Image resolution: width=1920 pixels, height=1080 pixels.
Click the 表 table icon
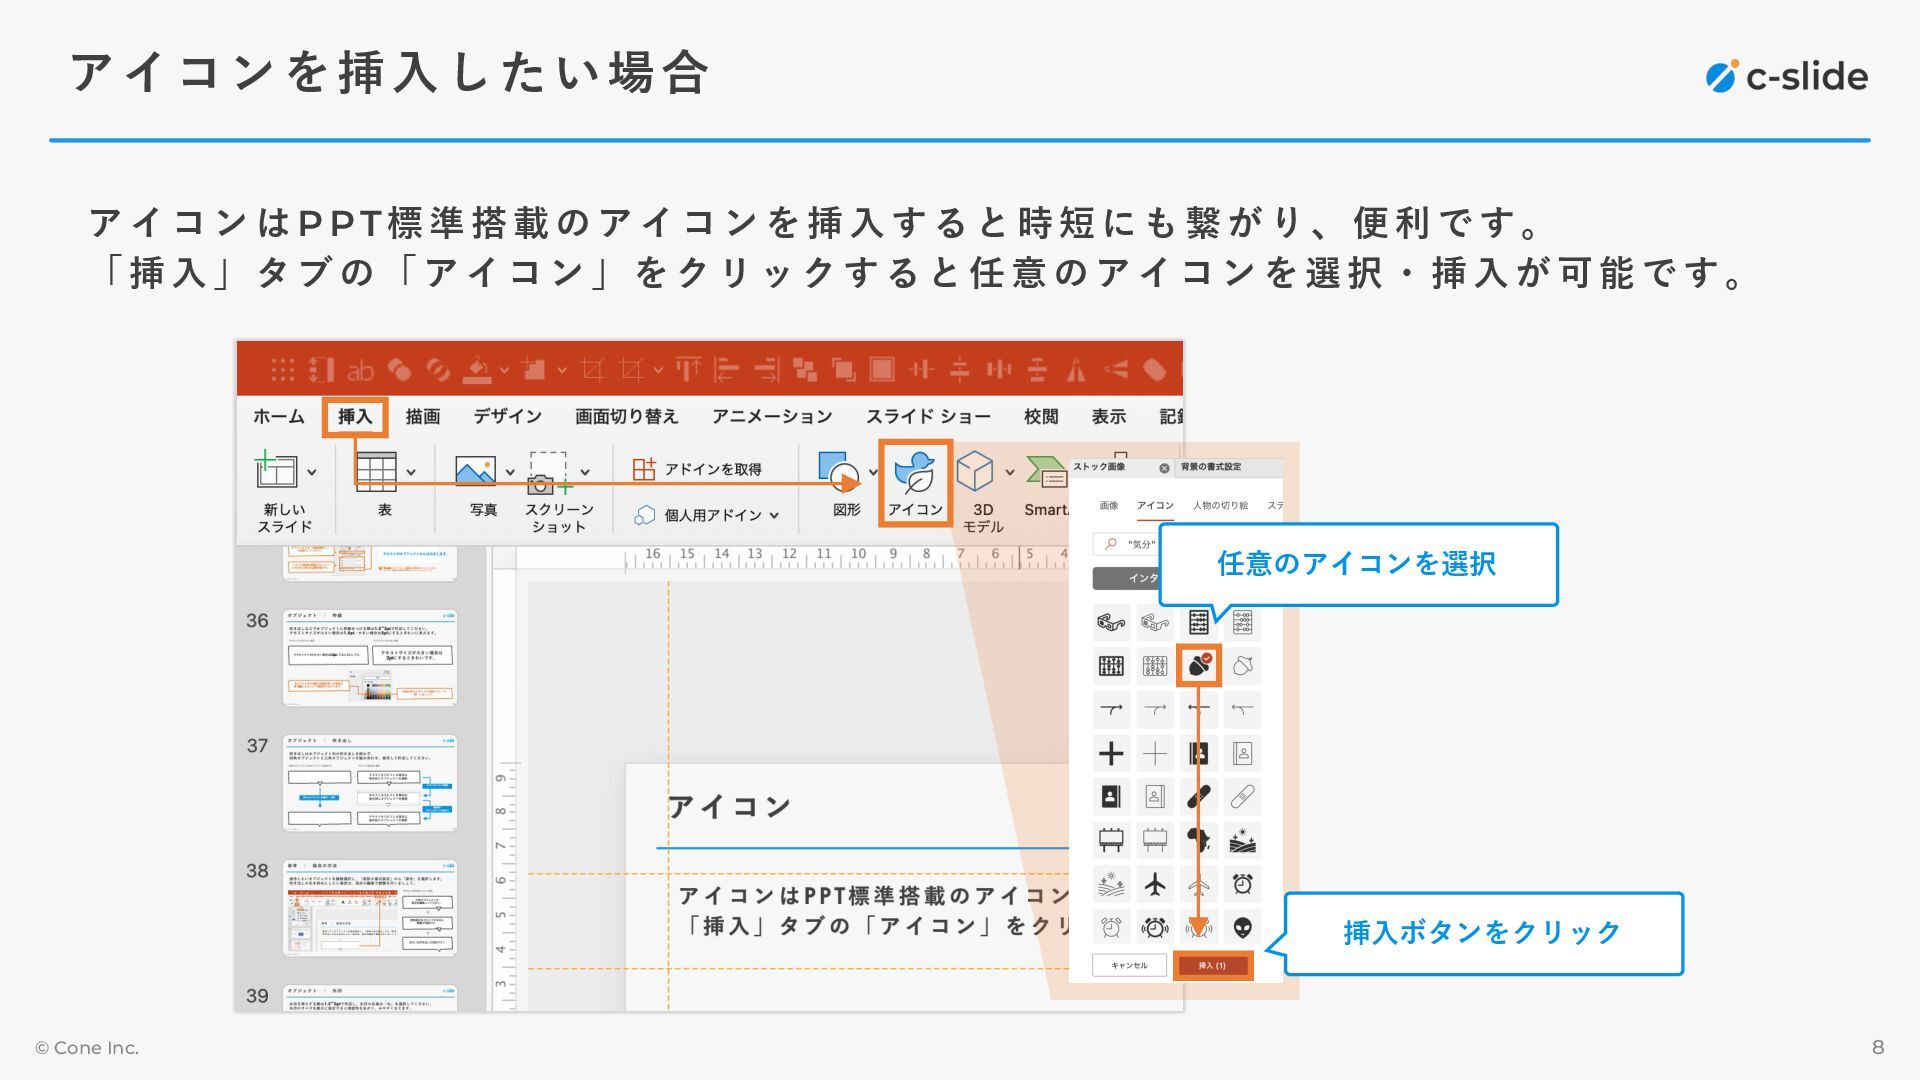376,471
